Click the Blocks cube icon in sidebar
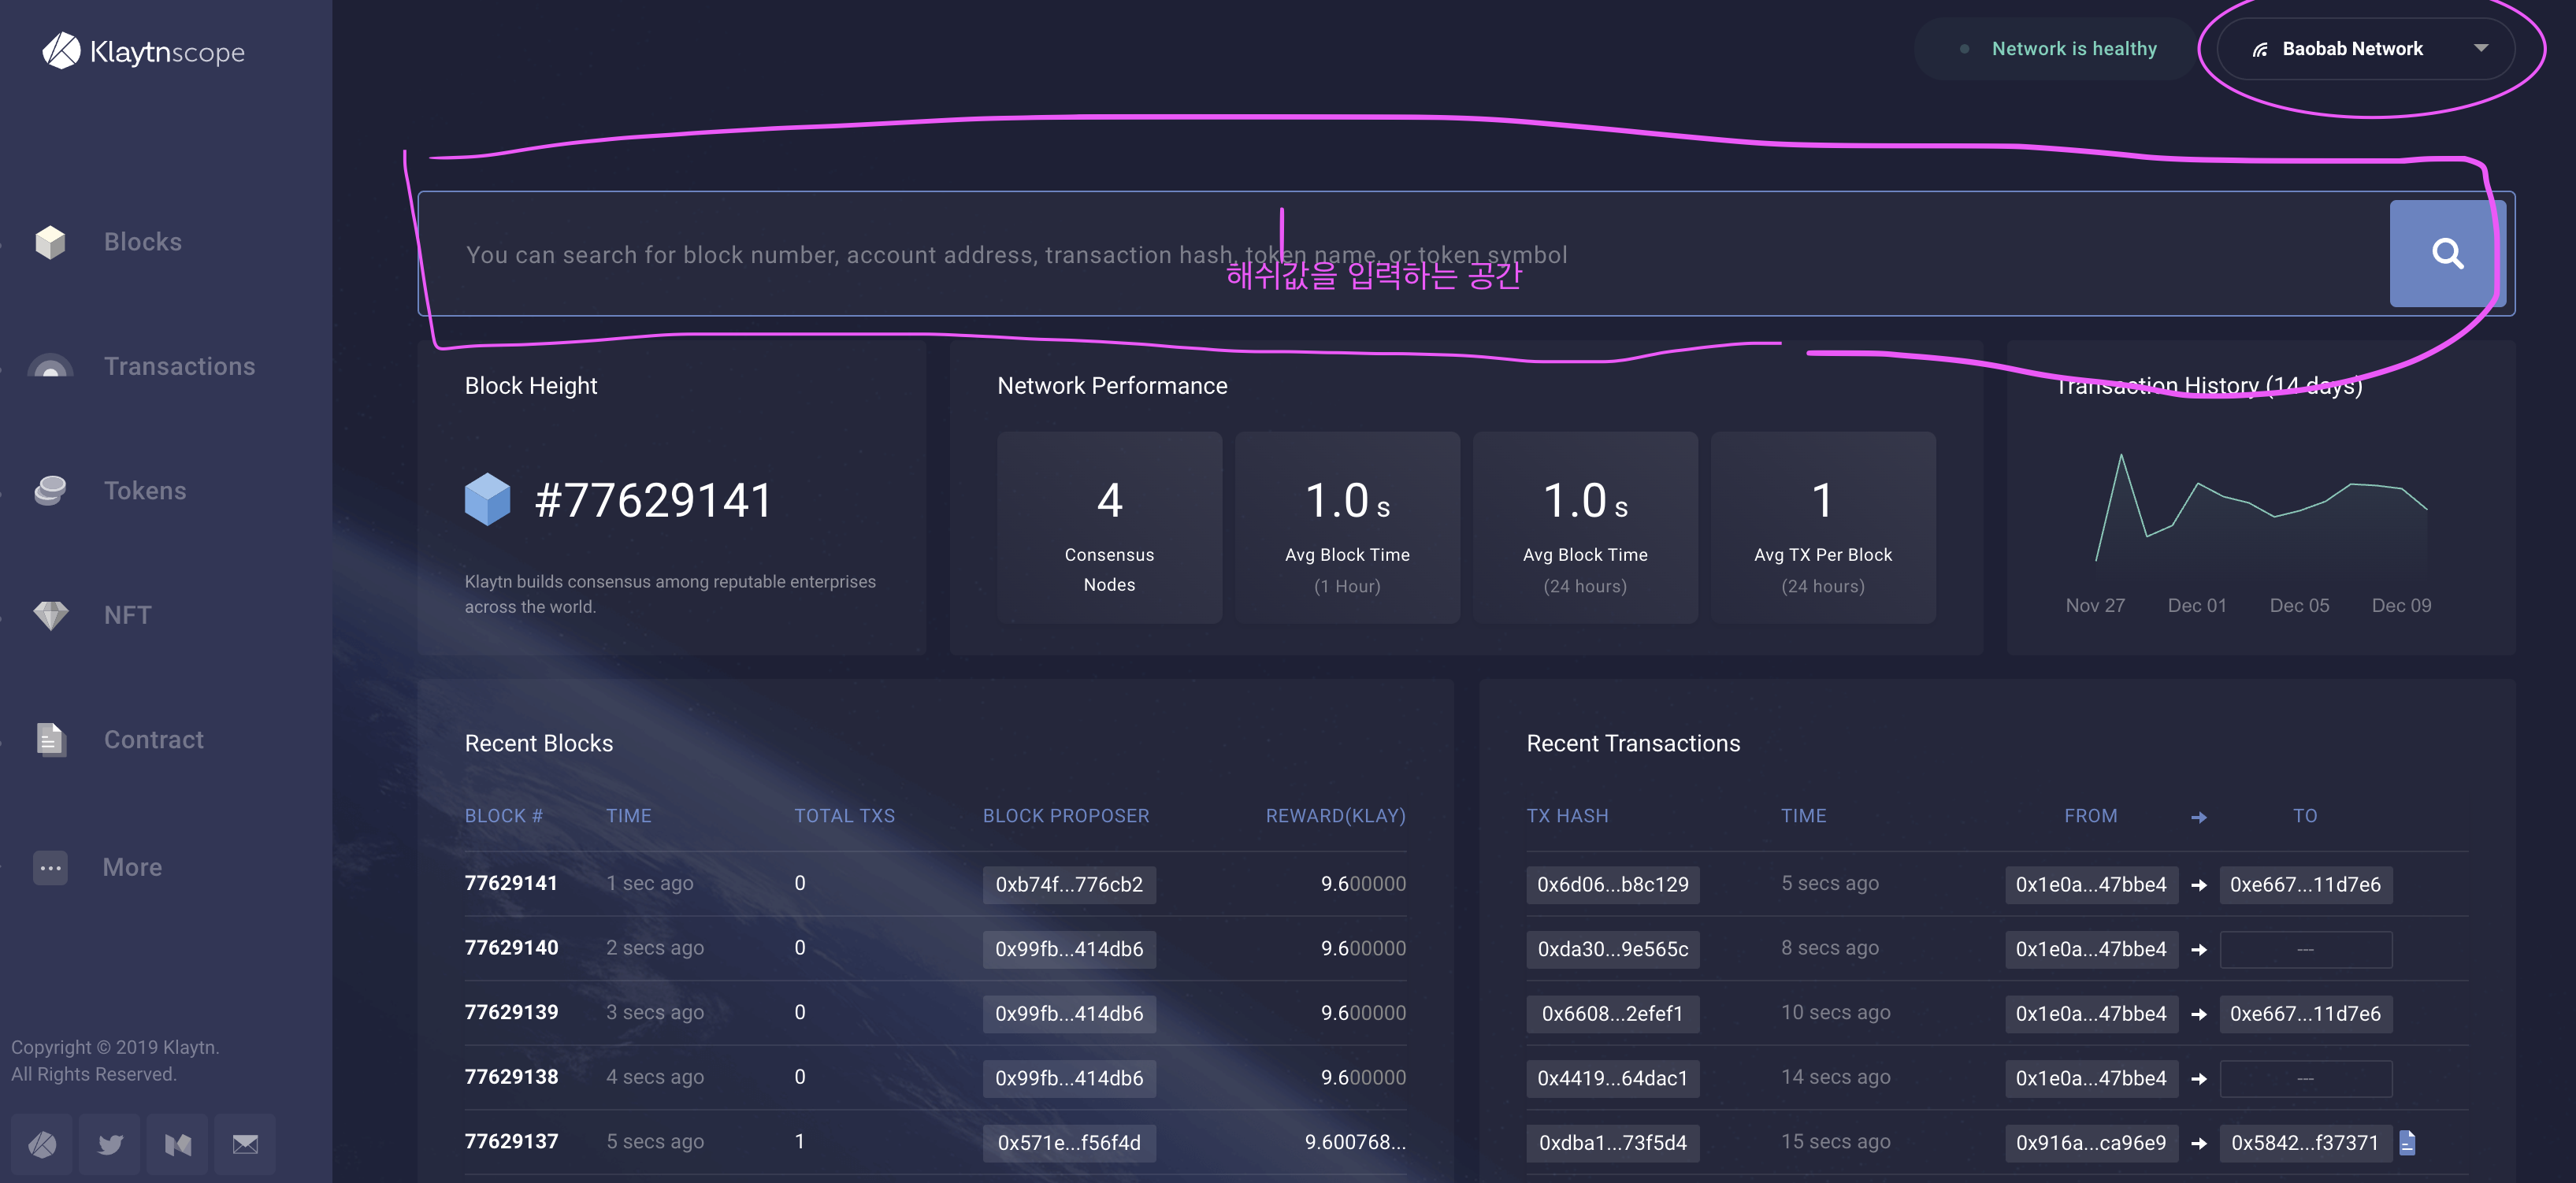Screen dimensions: 2576x1183 50,242
